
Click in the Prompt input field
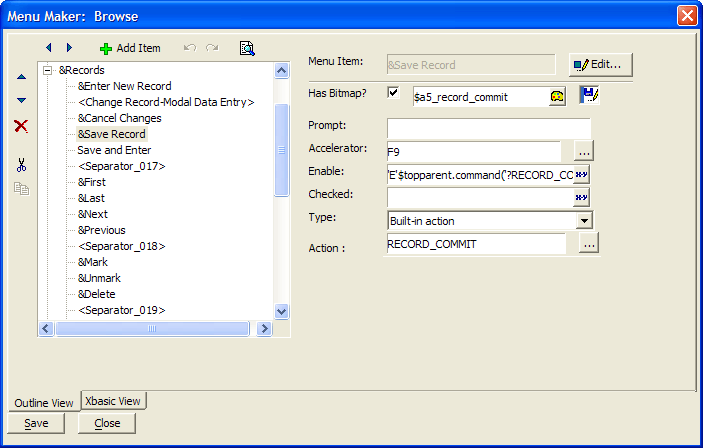pos(489,128)
